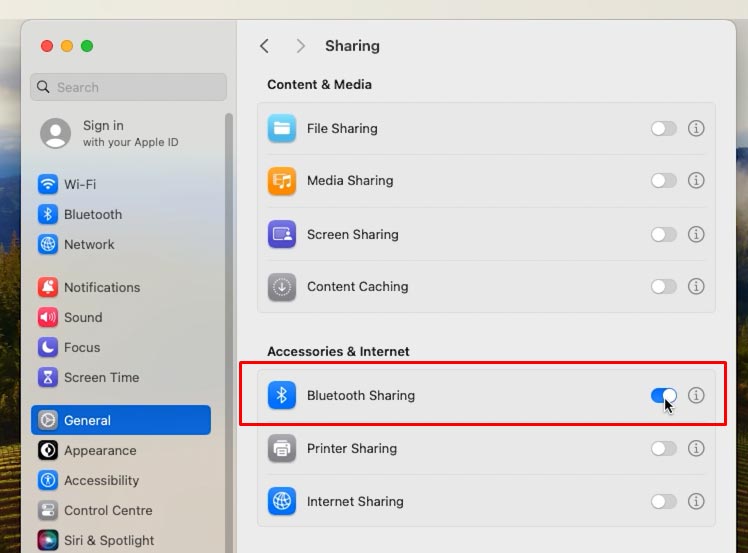This screenshot has width=748, height=553.
Task: Open Control Centre label
Action: (x=108, y=511)
